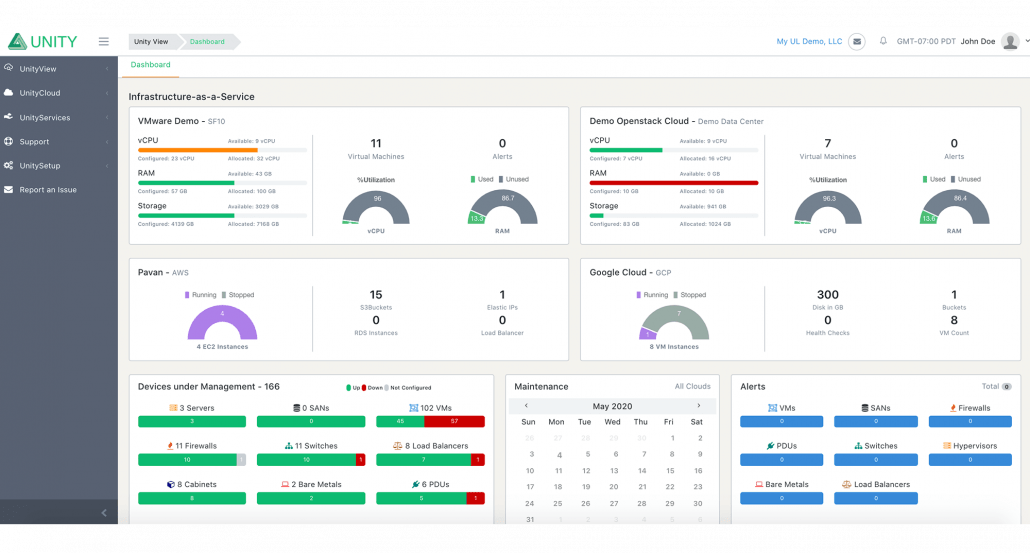Click the Report an Issue envelope icon
The width and height of the screenshot is (1030, 553).
click(9, 190)
